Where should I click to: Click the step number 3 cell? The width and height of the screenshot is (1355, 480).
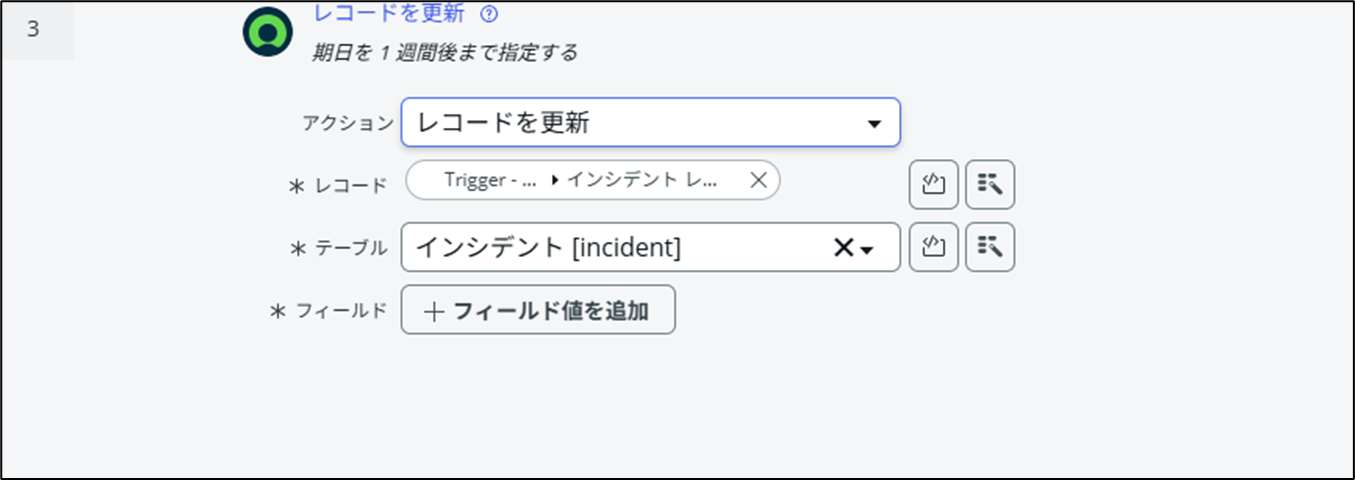[33, 29]
